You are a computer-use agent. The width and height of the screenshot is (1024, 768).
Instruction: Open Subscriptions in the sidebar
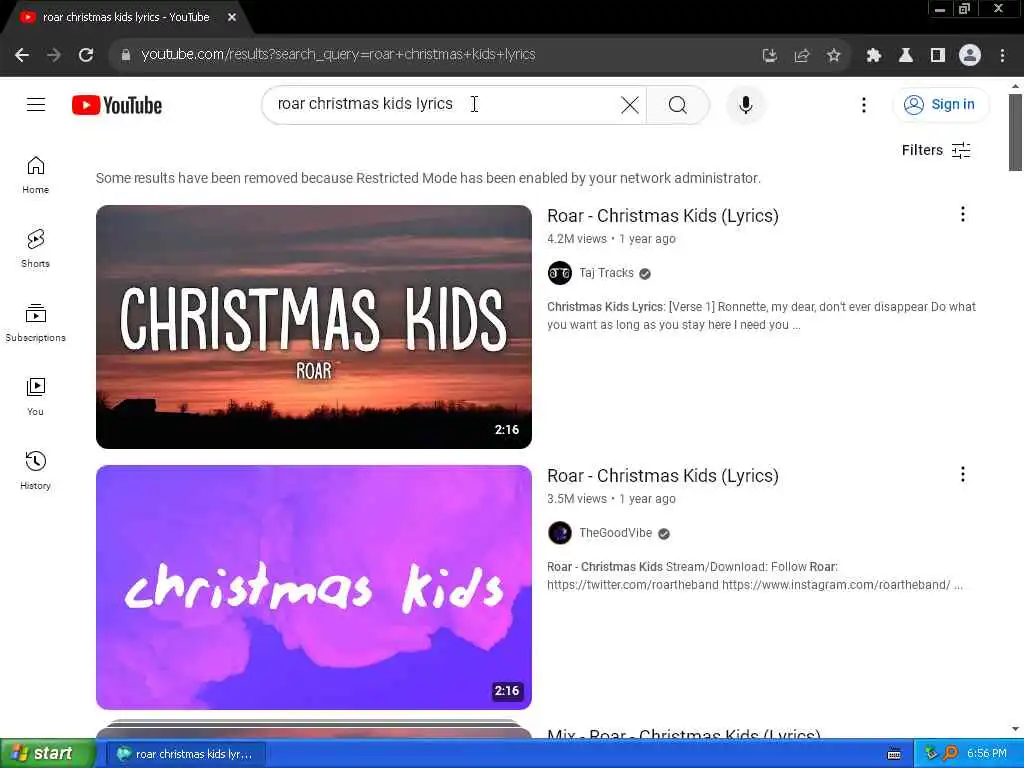point(35,323)
